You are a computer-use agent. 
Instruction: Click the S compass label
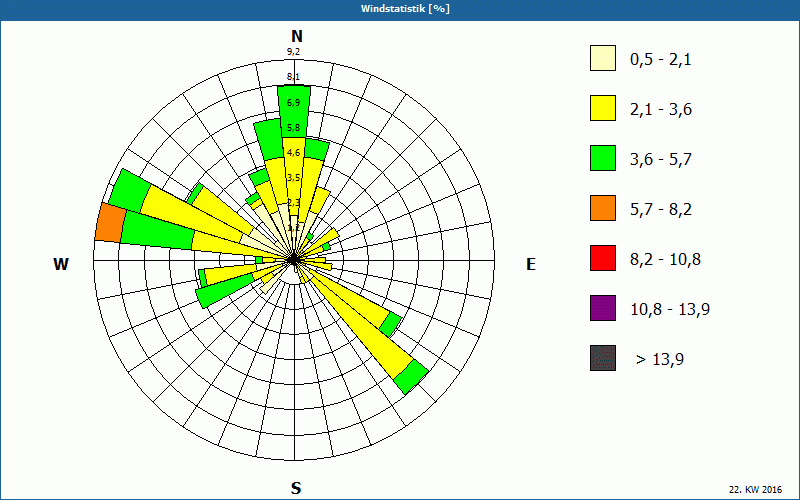tap(296, 488)
